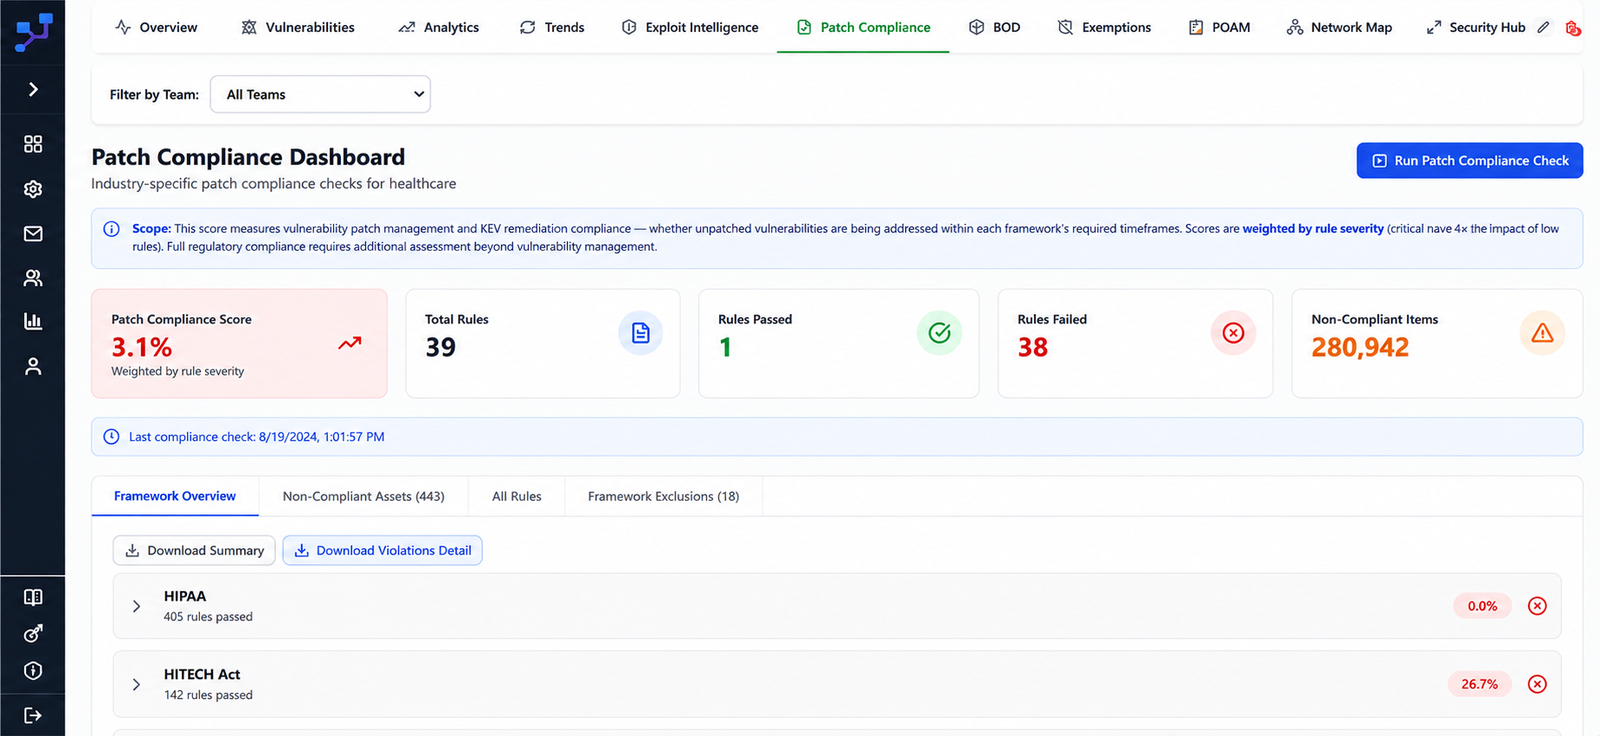The height and width of the screenshot is (736, 1600).
Task: Open the dashboard grid icon in the sidebar
Action: [33, 144]
